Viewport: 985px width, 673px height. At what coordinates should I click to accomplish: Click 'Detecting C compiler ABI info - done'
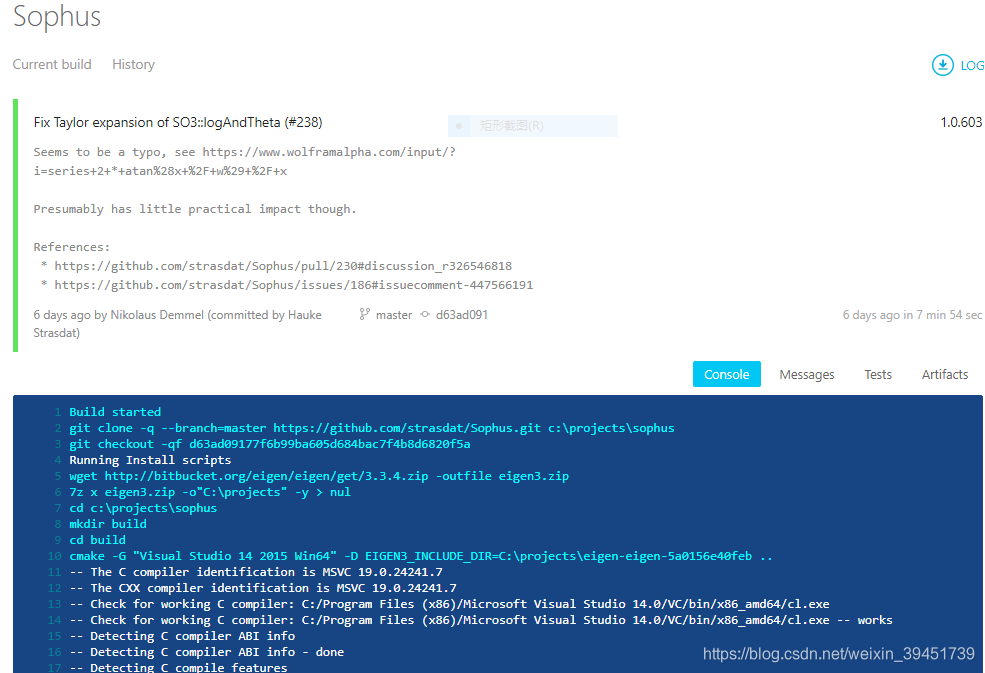click(x=207, y=652)
